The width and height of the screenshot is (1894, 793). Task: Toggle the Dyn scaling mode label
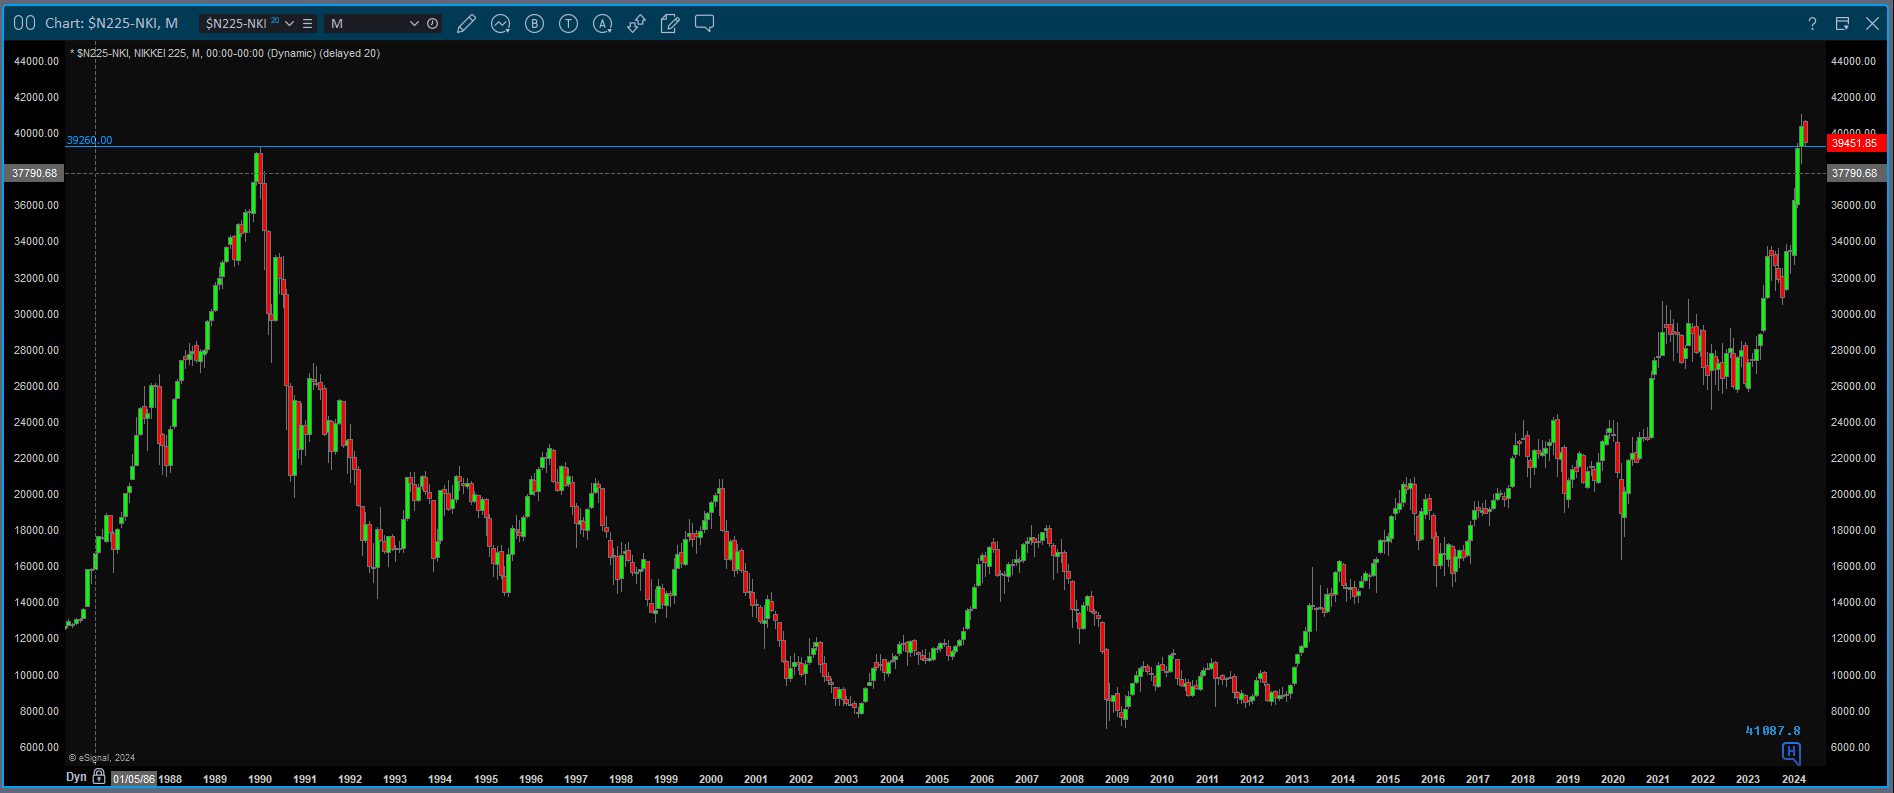point(76,777)
